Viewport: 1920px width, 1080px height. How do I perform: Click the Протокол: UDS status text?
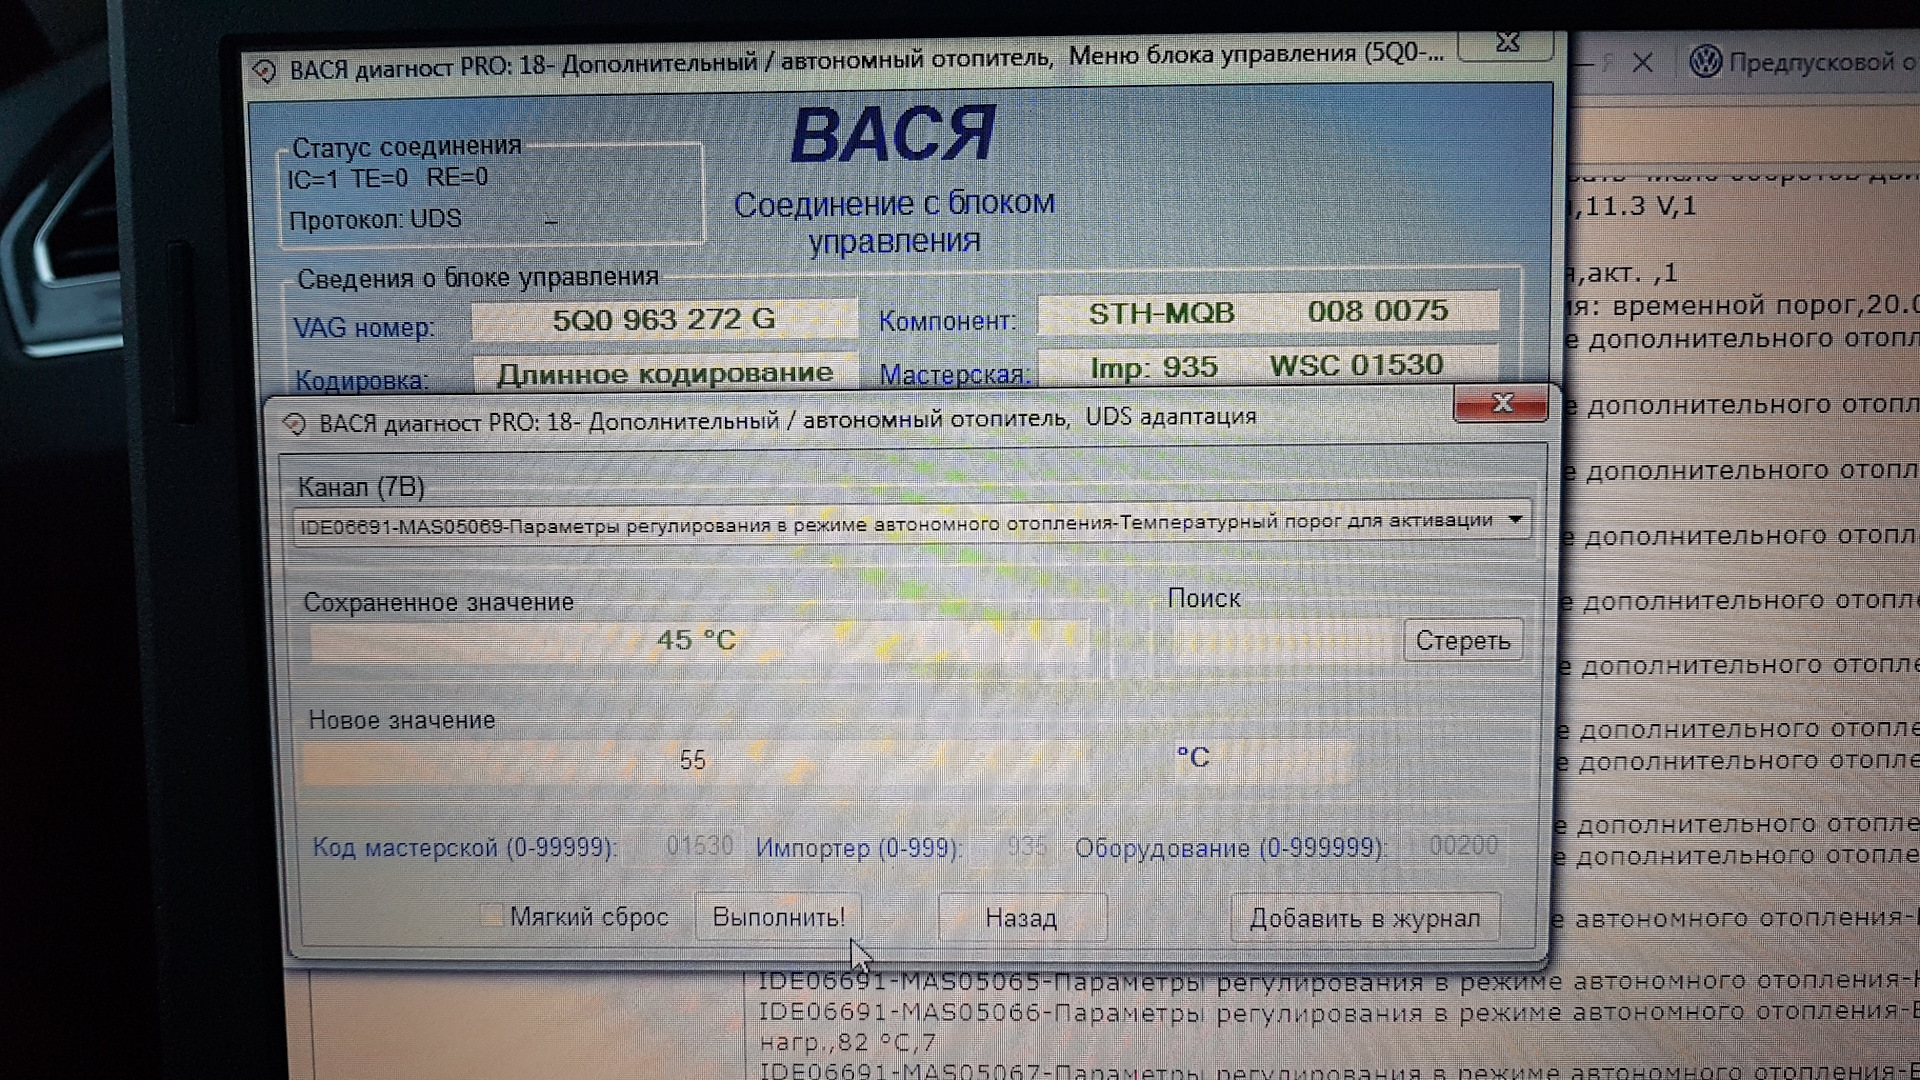[x=375, y=220]
